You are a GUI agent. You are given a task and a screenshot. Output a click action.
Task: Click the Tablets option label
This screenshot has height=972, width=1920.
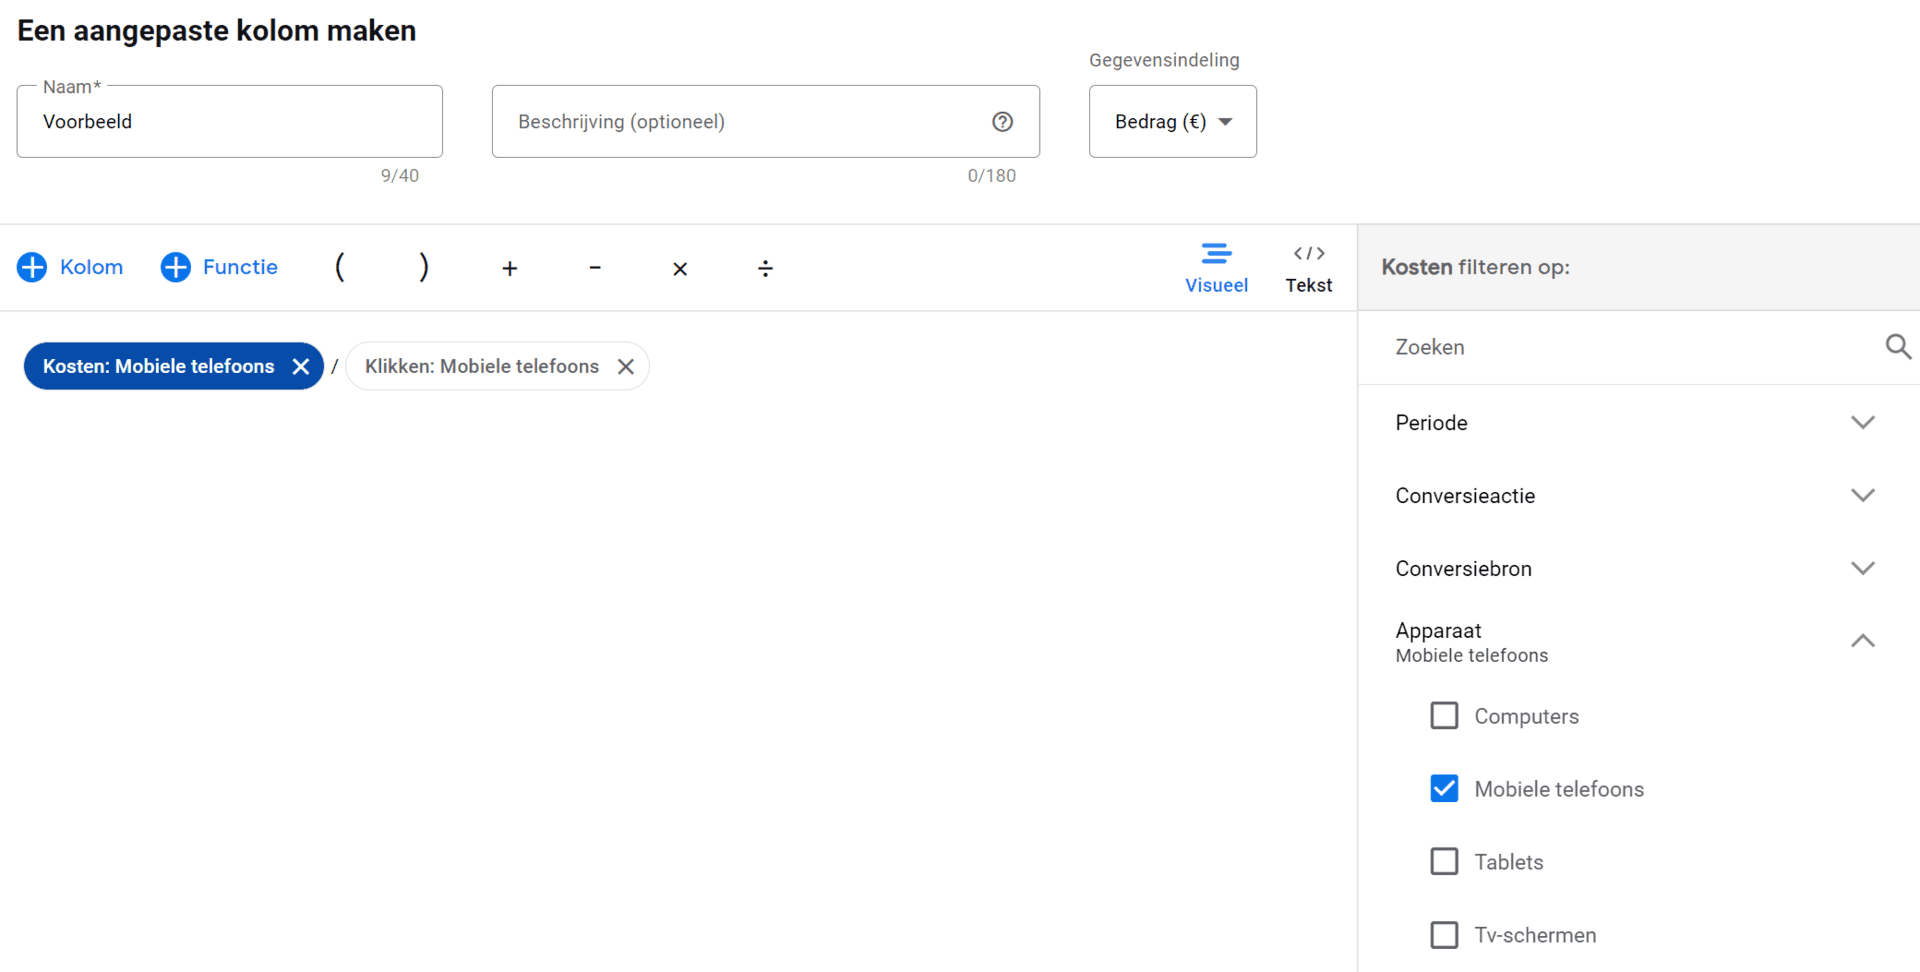point(1508,862)
